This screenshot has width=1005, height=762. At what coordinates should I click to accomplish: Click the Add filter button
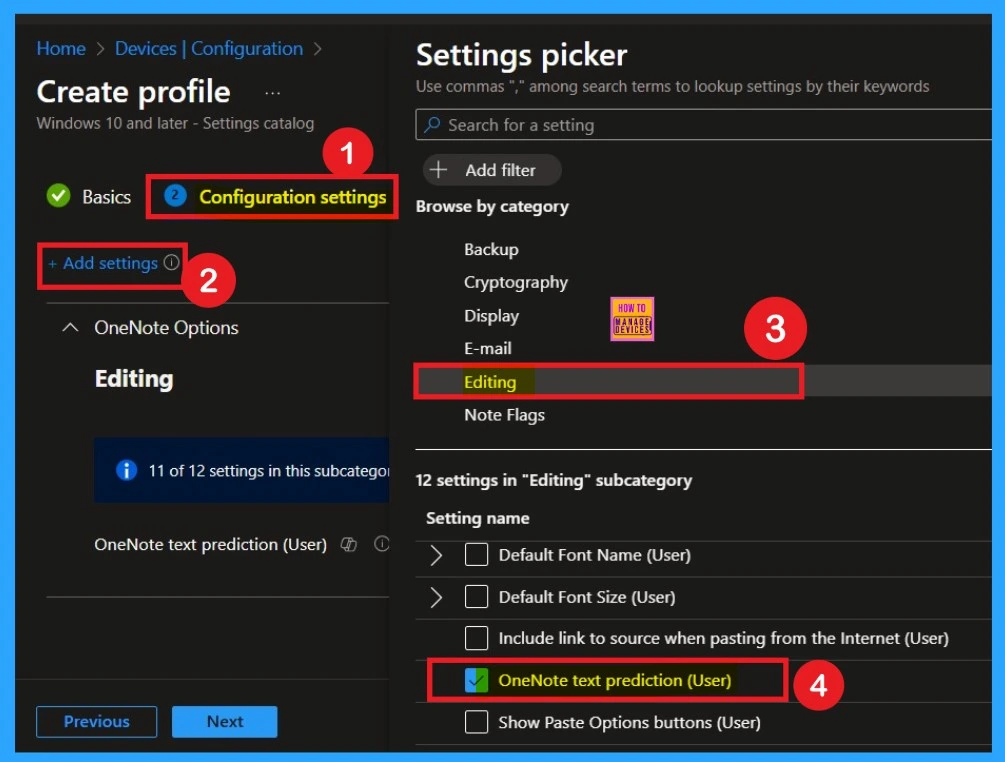[x=492, y=170]
